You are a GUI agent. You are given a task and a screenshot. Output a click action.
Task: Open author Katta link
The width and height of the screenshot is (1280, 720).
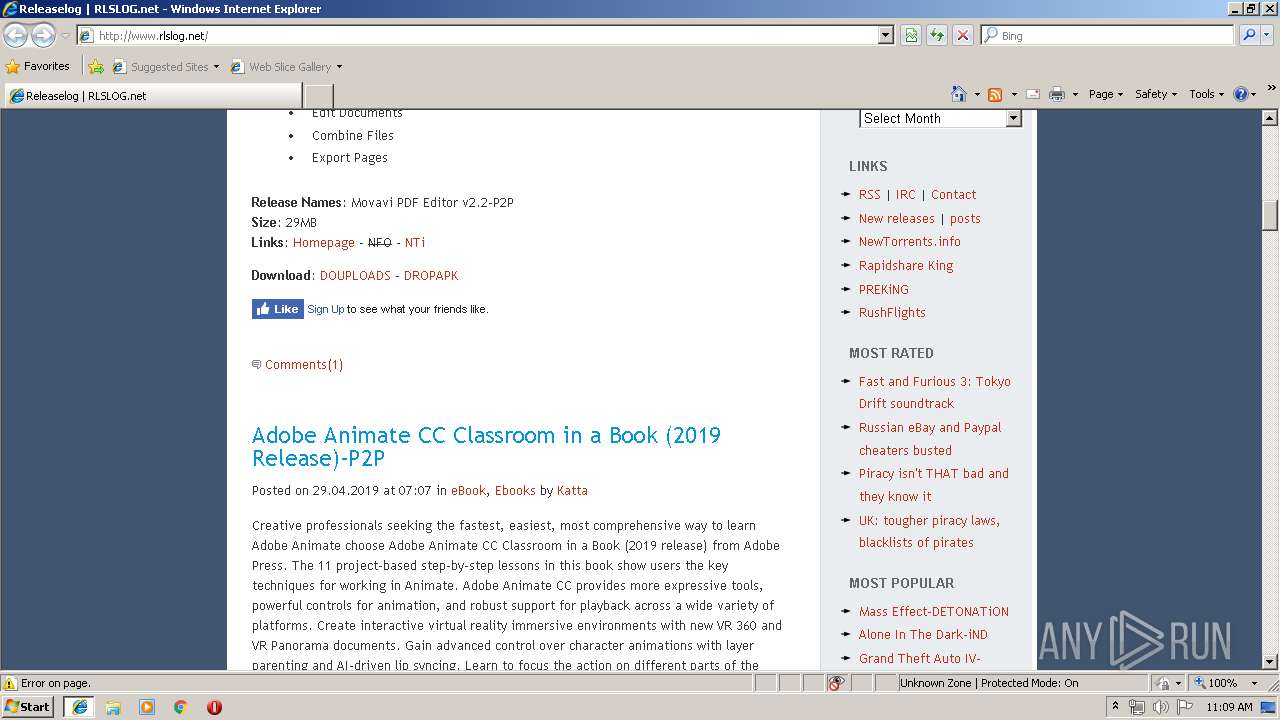pos(572,490)
